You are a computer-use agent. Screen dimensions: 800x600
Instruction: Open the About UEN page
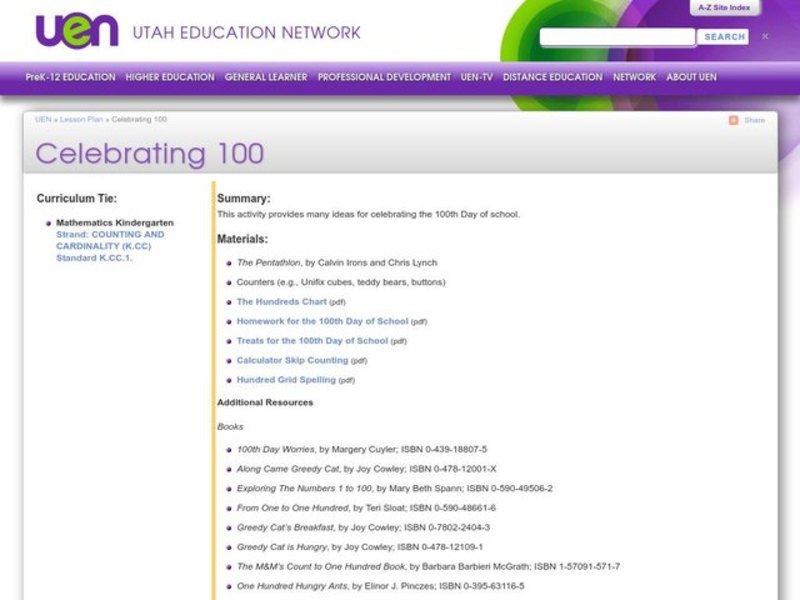(690, 77)
